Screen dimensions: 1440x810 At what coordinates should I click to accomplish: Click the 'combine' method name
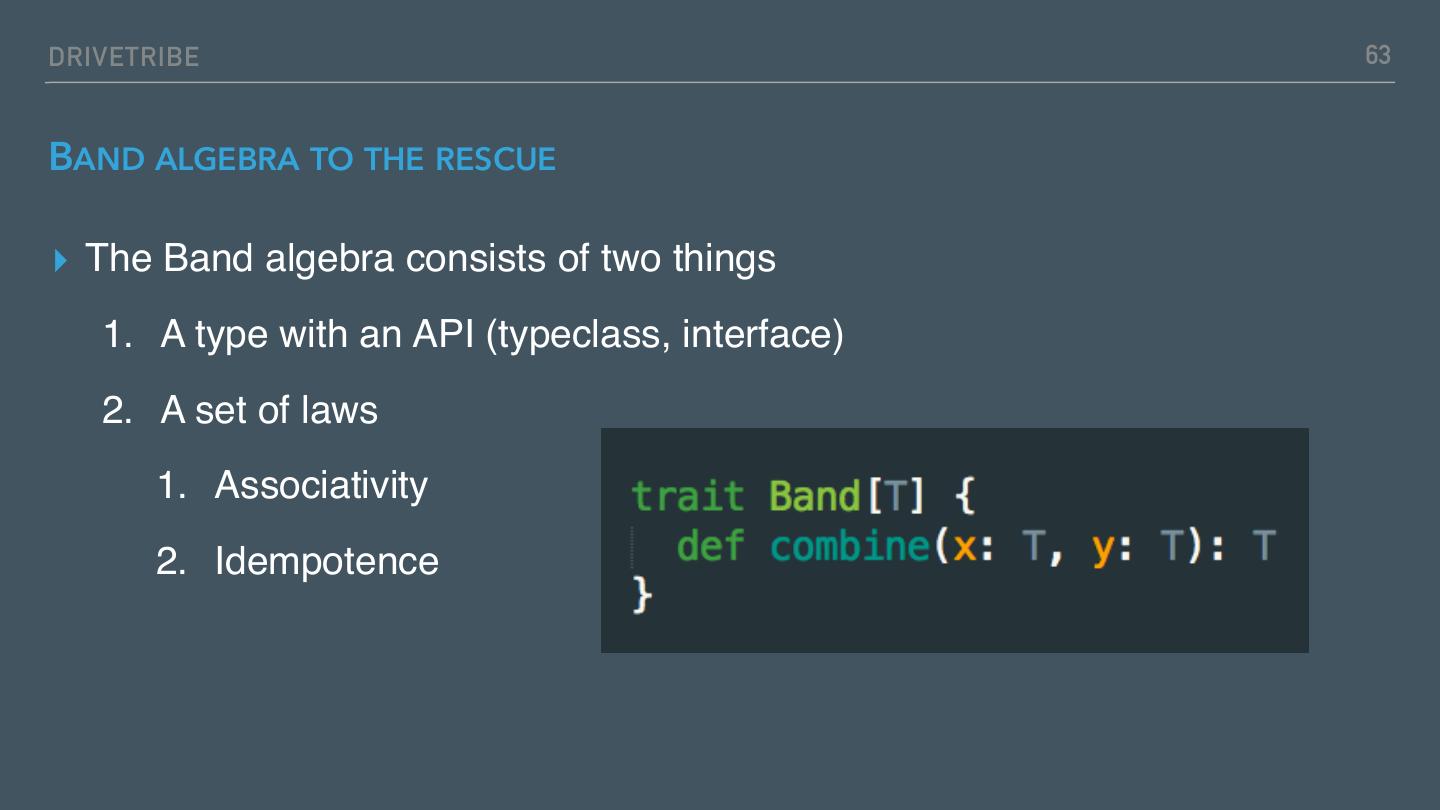click(852, 546)
